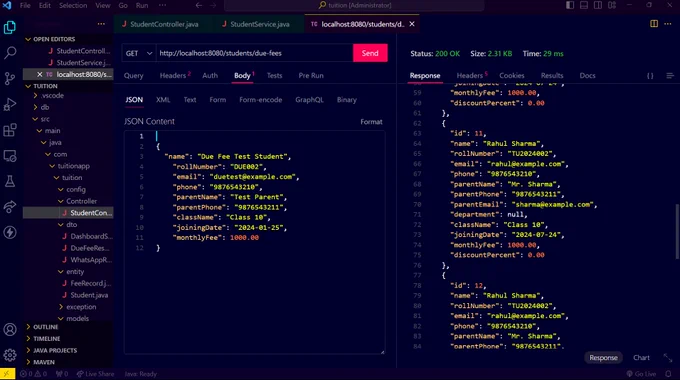The width and height of the screenshot is (680, 380).
Task: Click the response code braces icon
Action: pyautogui.click(x=650, y=75)
